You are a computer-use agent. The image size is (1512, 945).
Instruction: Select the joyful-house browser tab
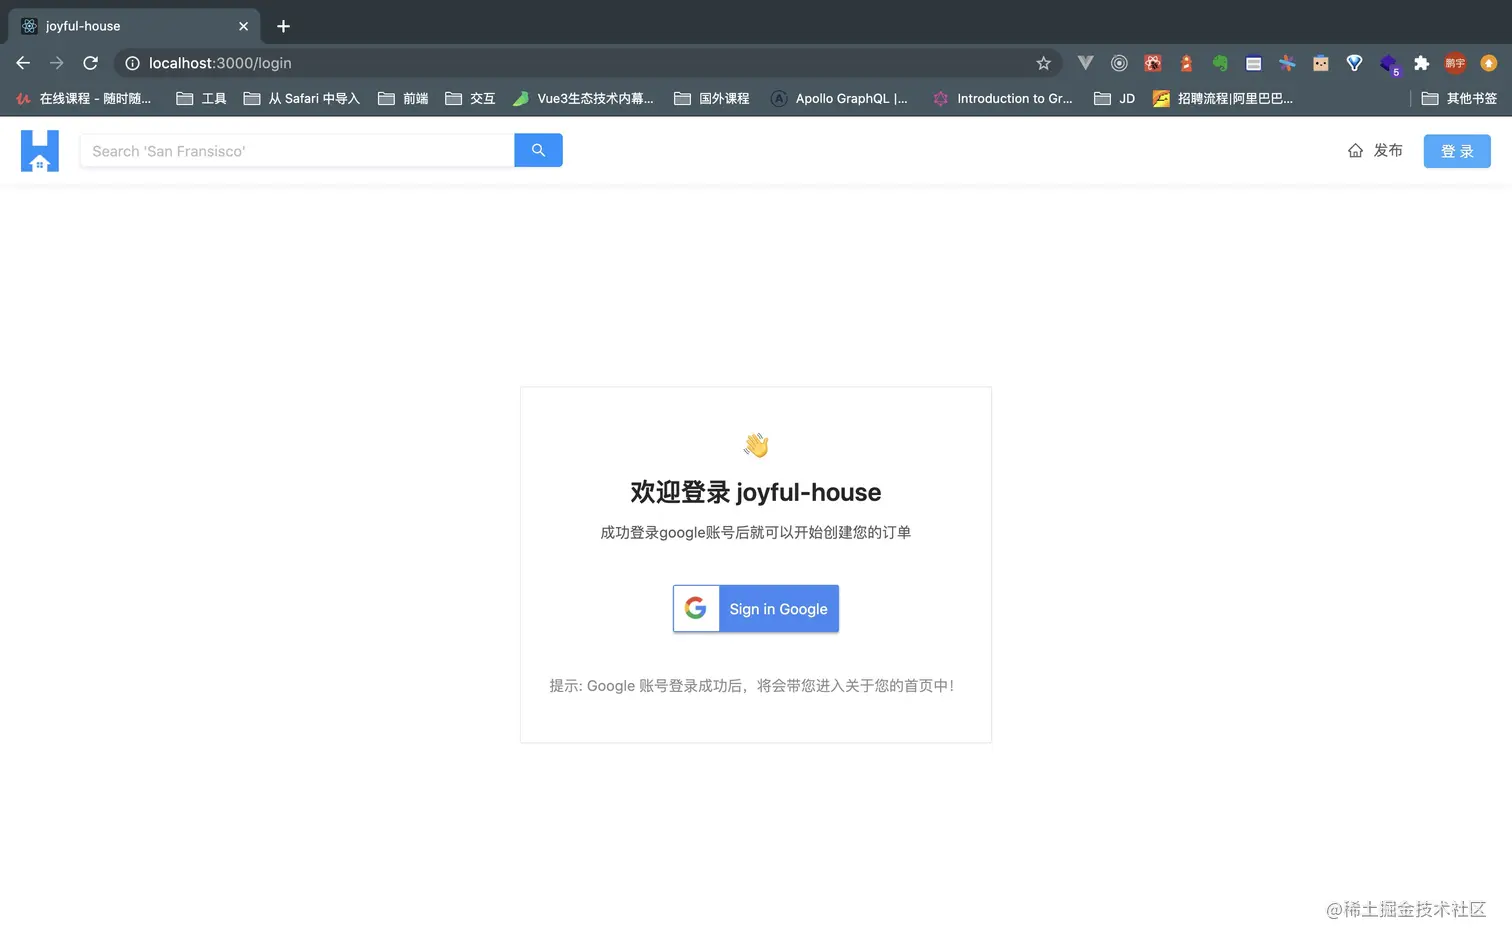tap(134, 26)
